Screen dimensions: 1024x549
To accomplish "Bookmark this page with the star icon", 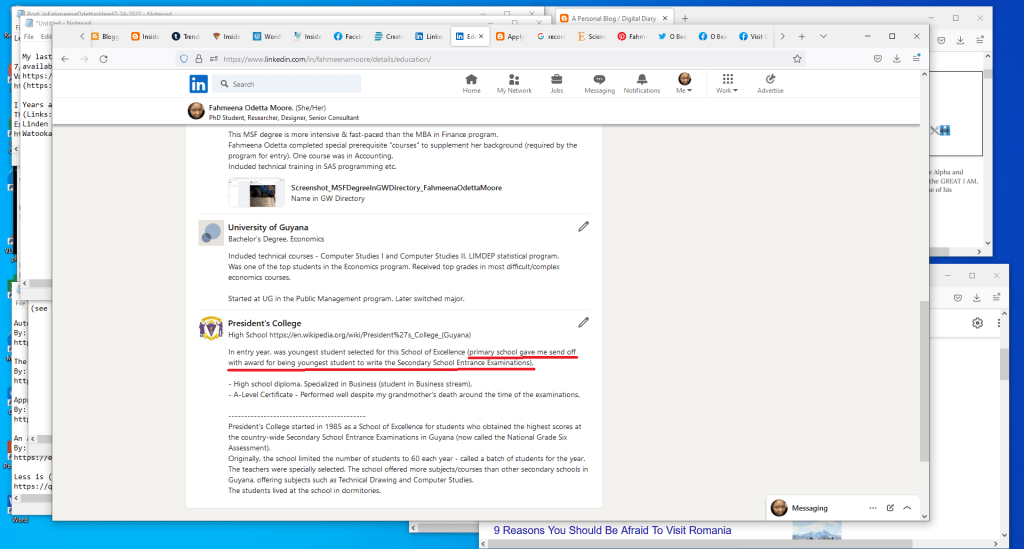I will point(797,59).
